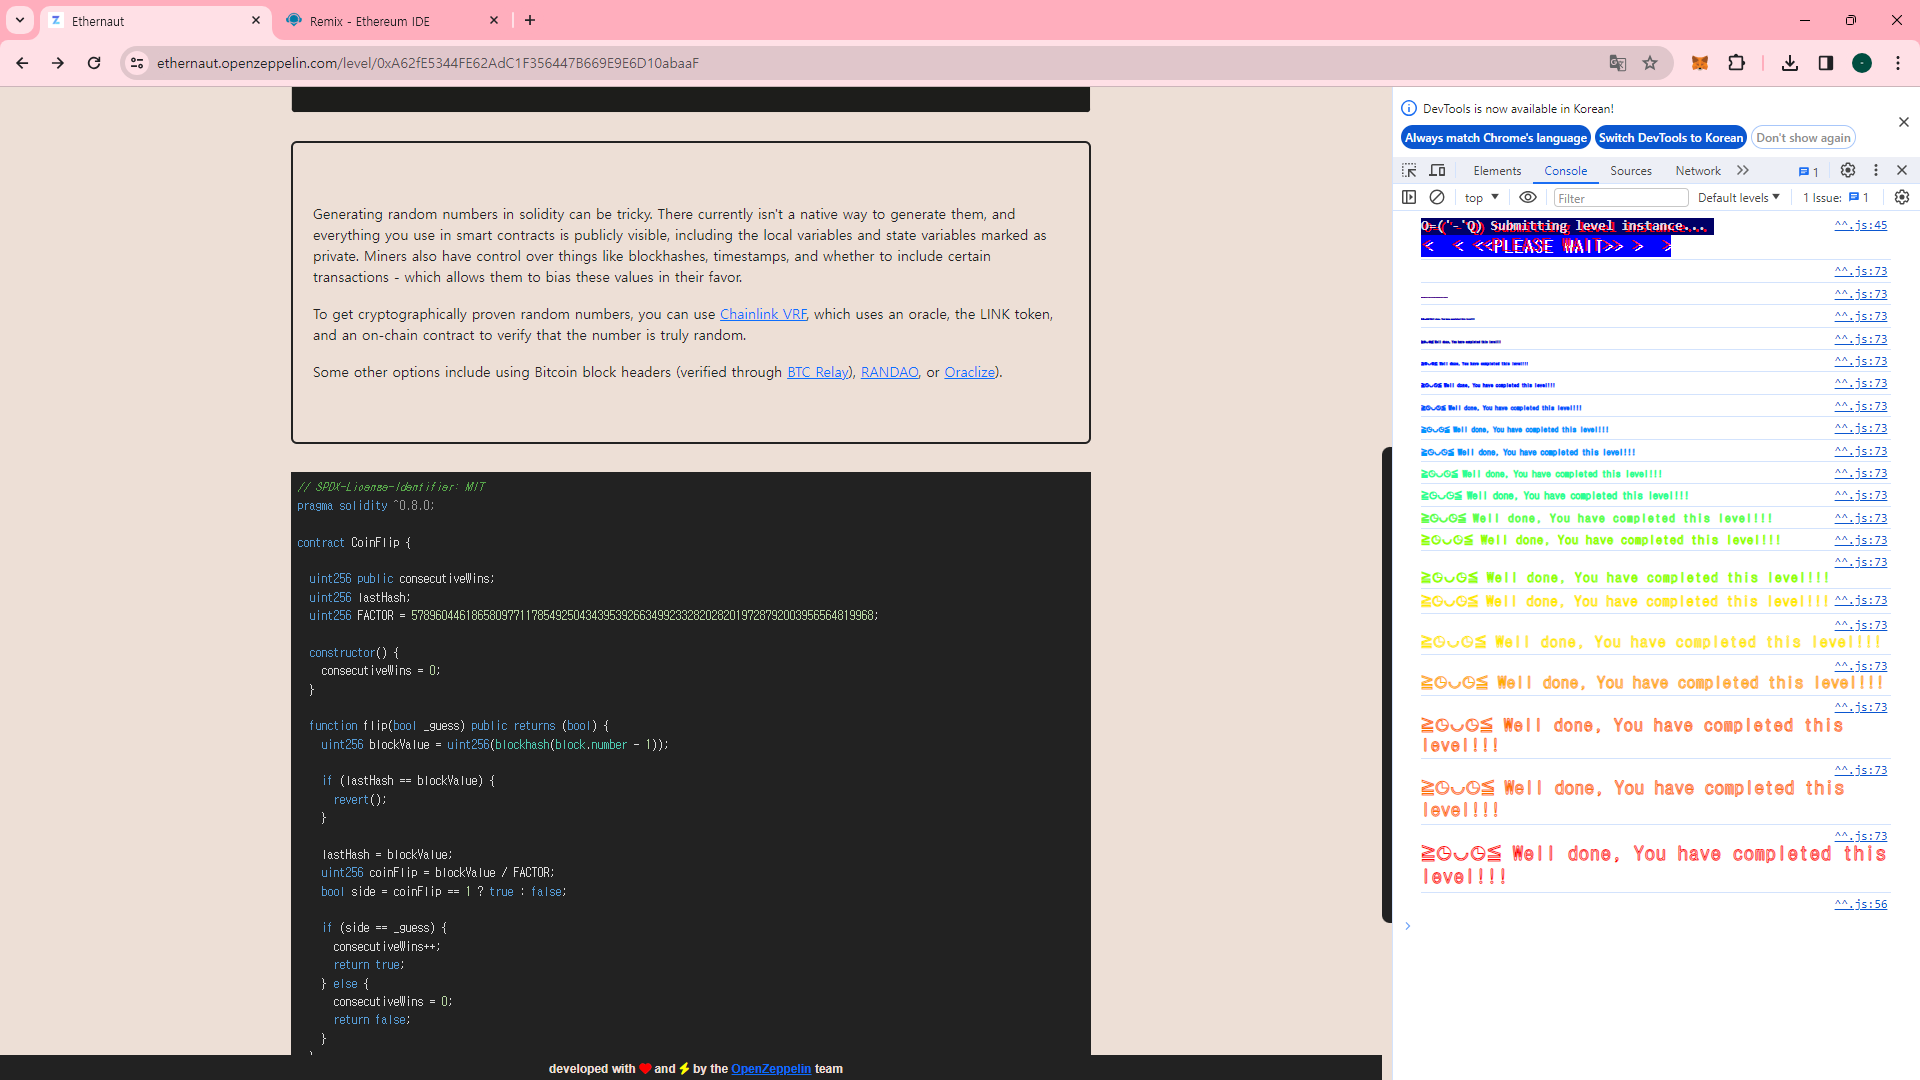
Task: Toggle the console sidebar
Action: (1409, 197)
